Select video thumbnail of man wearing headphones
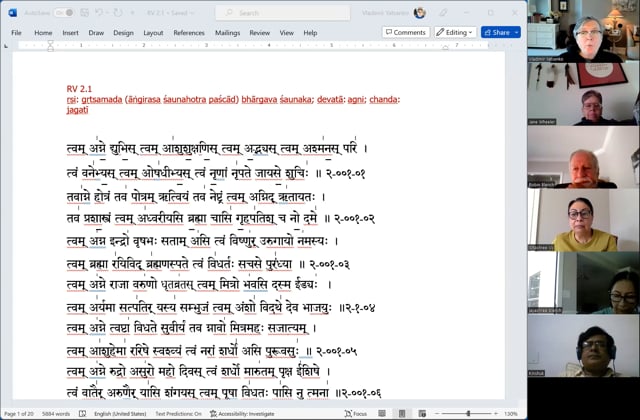The height and width of the screenshot is (420, 640). coord(583,346)
